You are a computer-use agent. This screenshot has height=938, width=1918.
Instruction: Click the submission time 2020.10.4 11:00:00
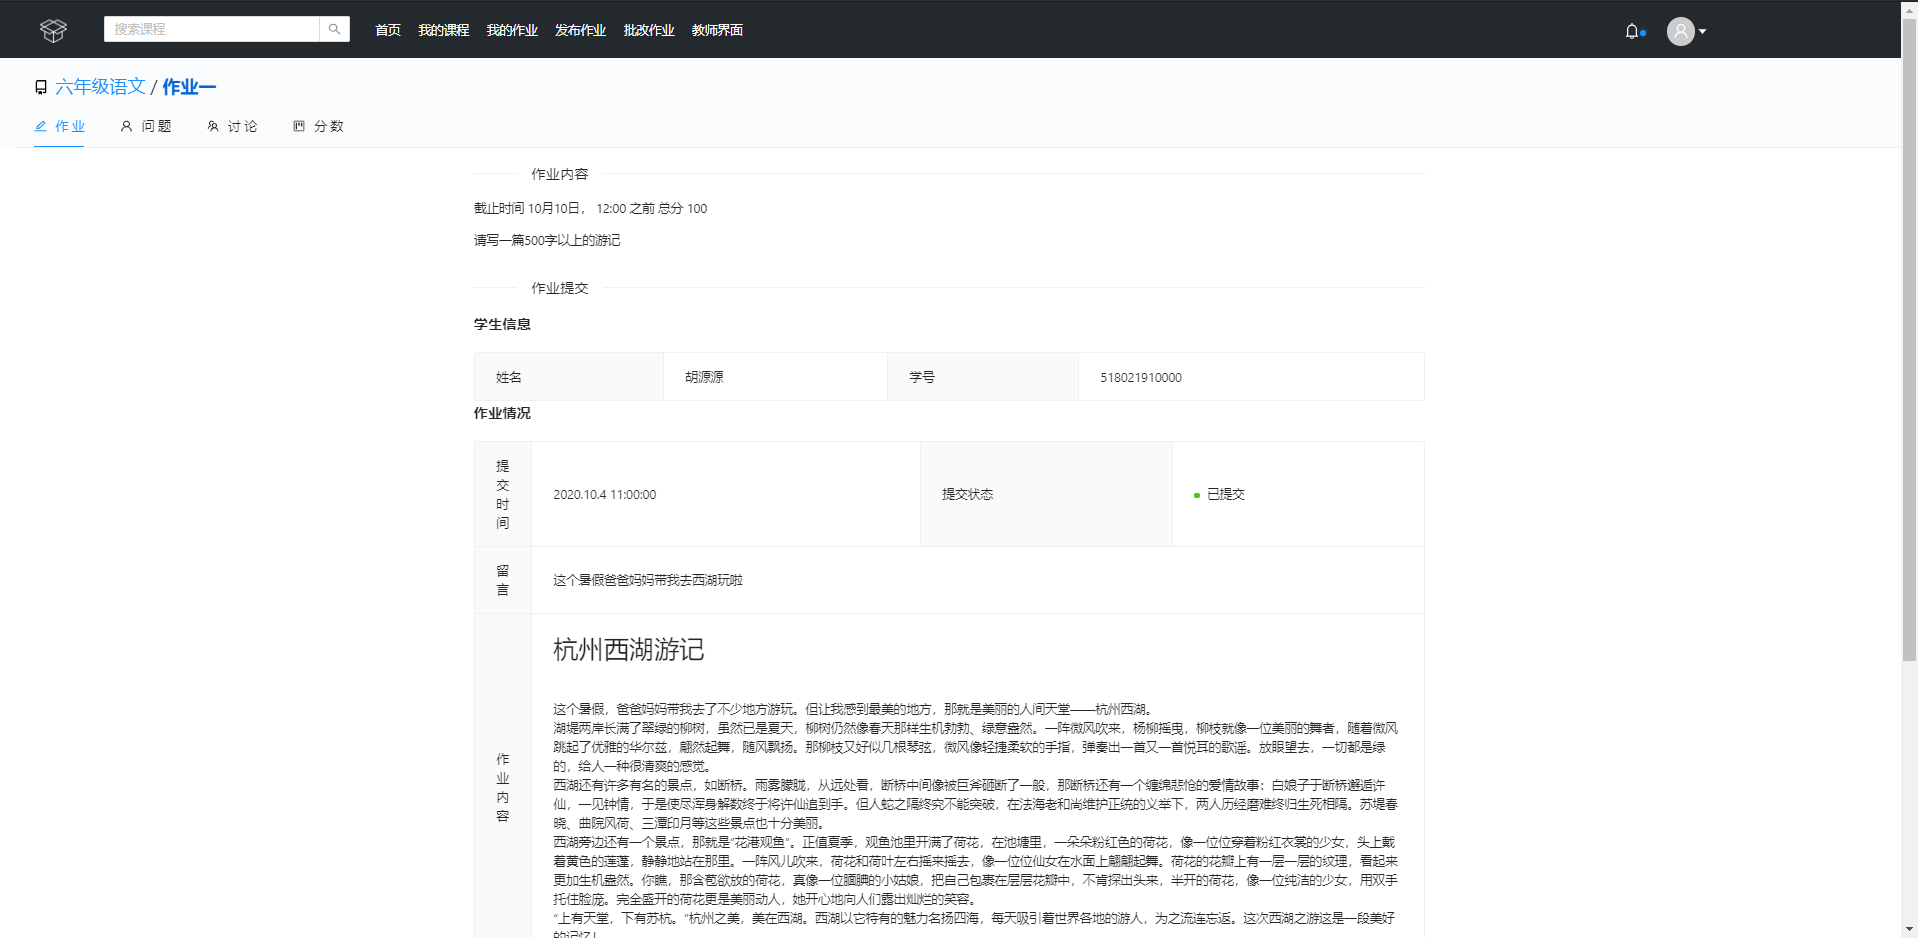(x=605, y=494)
